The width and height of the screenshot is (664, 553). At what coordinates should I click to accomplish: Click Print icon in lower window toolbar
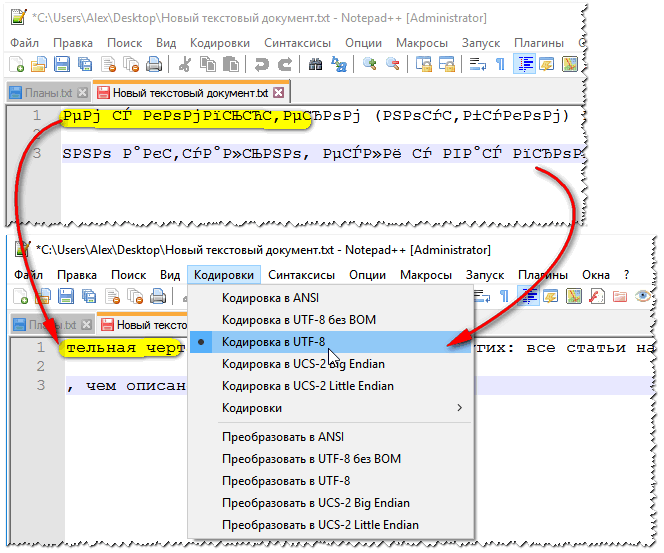coord(158,296)
